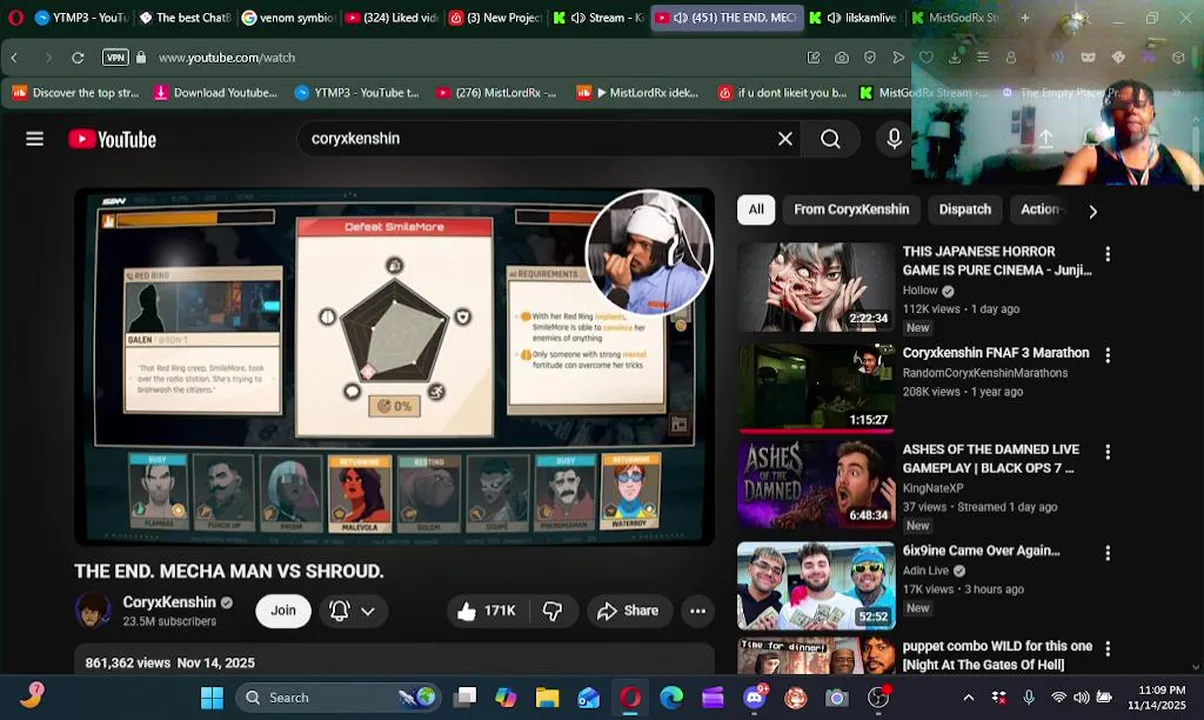Screen dimensions: 1204x720
Task: Open File Explorer from taskbar
Action: pyautogui.click(x=547, y=697)
